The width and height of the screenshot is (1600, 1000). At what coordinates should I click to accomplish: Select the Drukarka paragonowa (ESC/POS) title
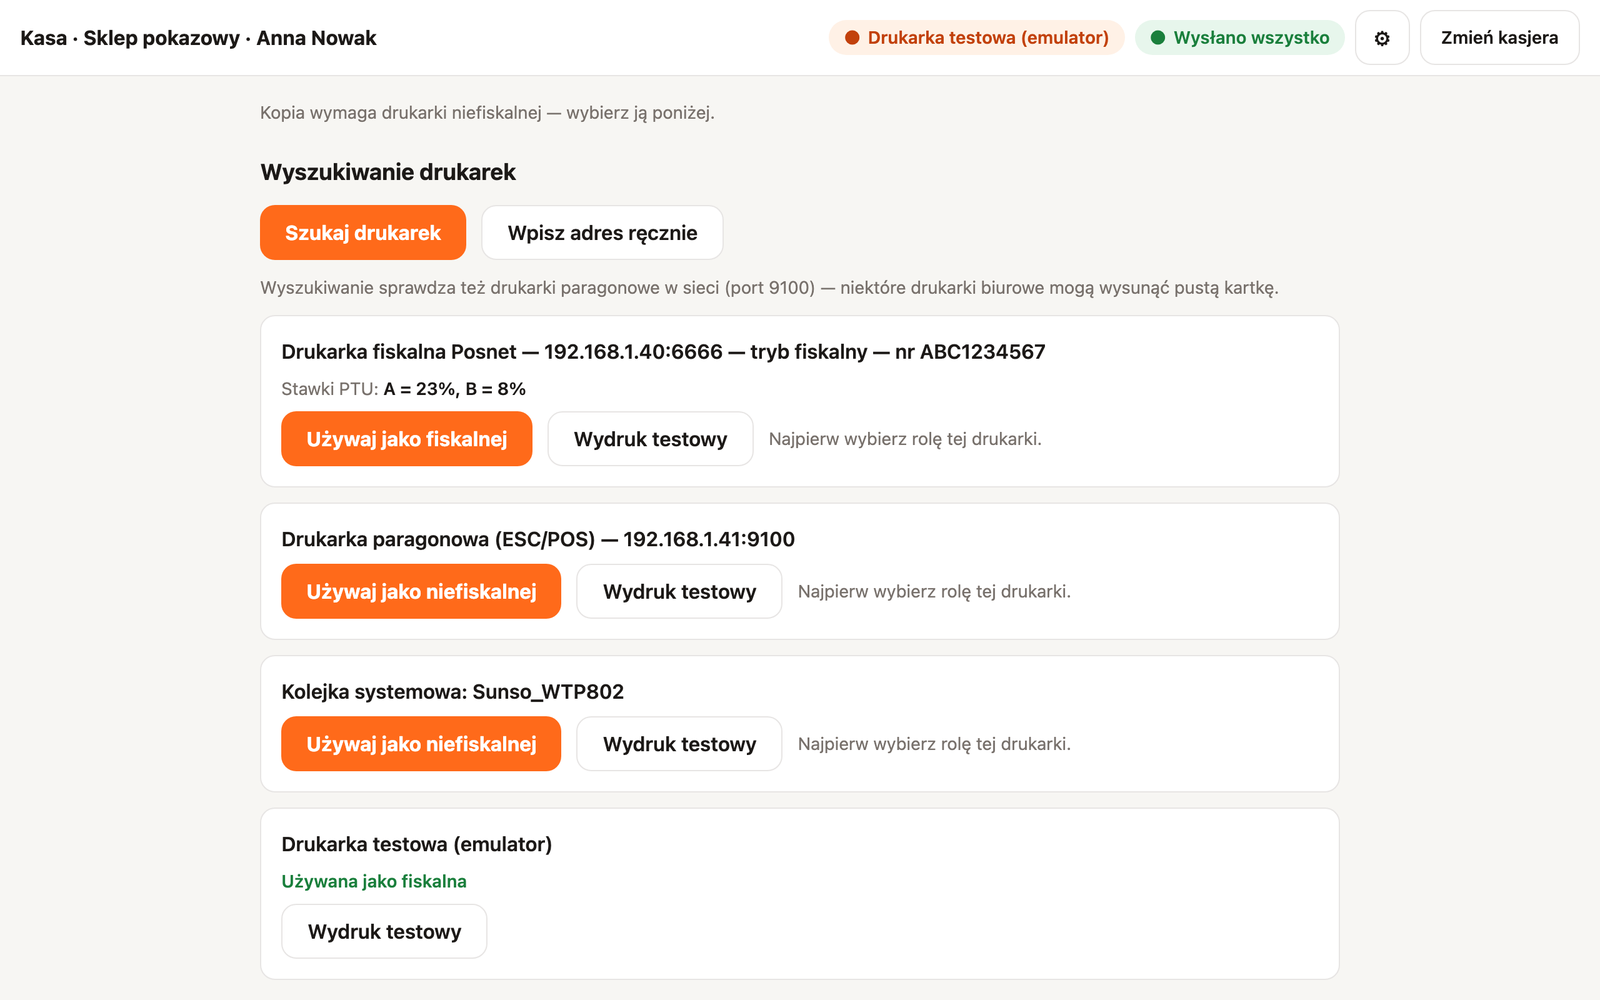point(538,540)
